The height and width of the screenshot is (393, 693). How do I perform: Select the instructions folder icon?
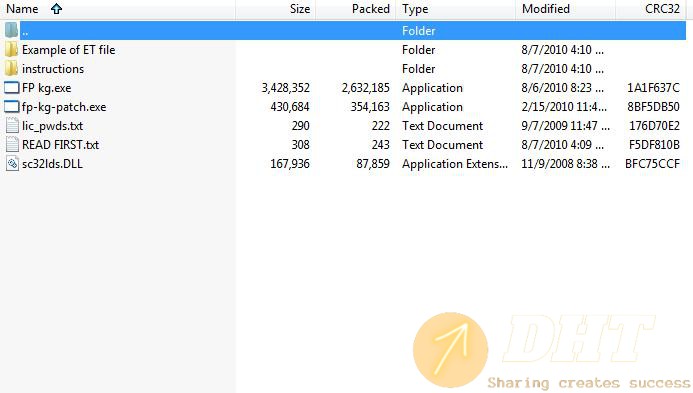point(11,69)
